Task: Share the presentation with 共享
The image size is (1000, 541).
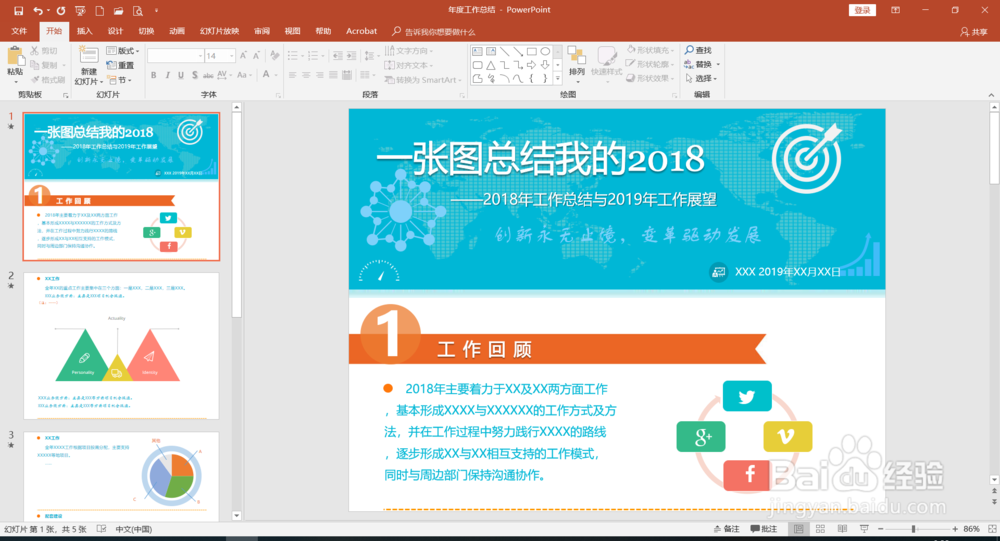Action: pos(974,31)
